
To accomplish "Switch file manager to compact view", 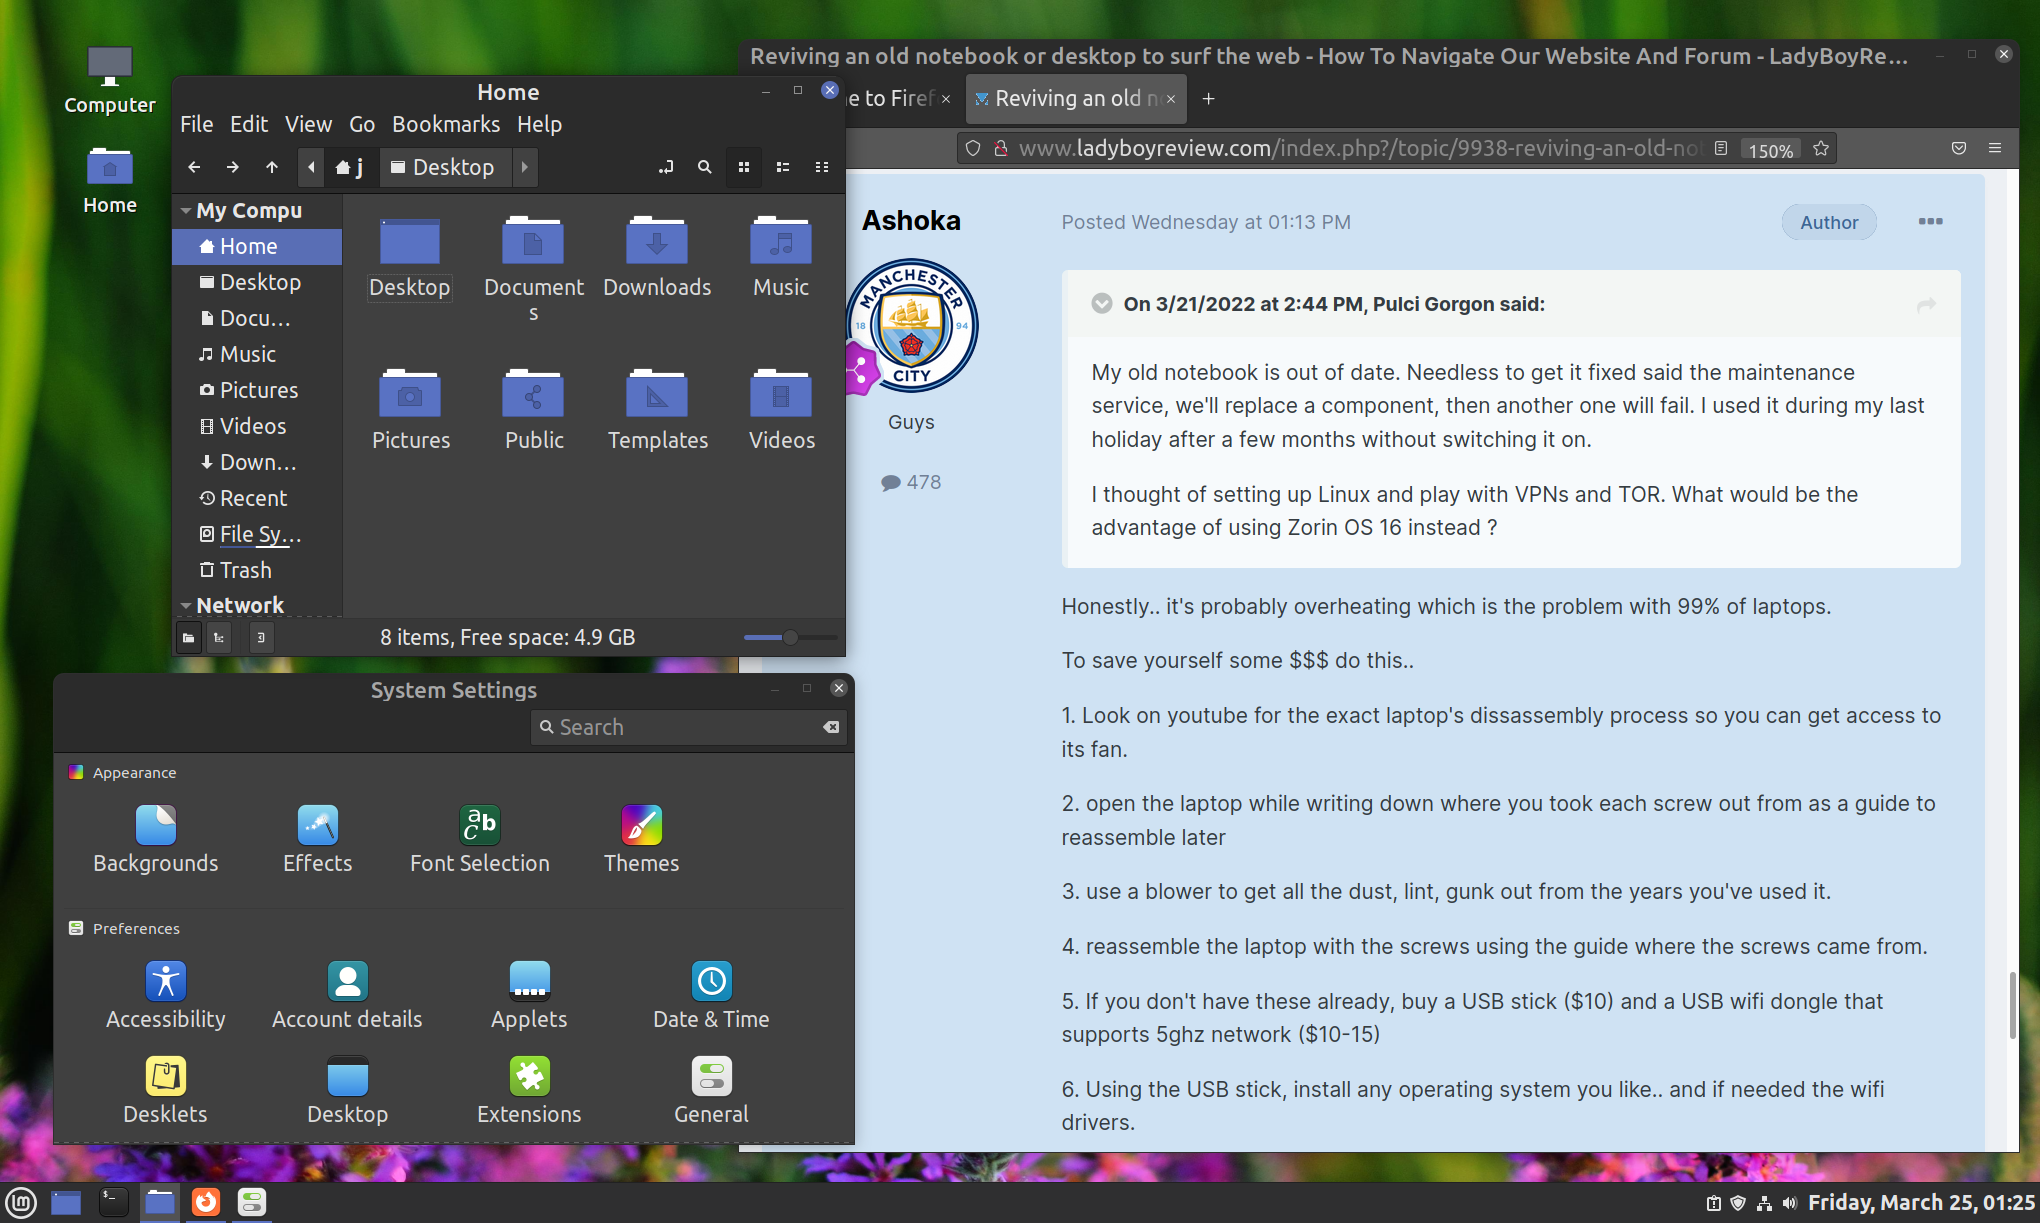I will (x=822, y=167).
